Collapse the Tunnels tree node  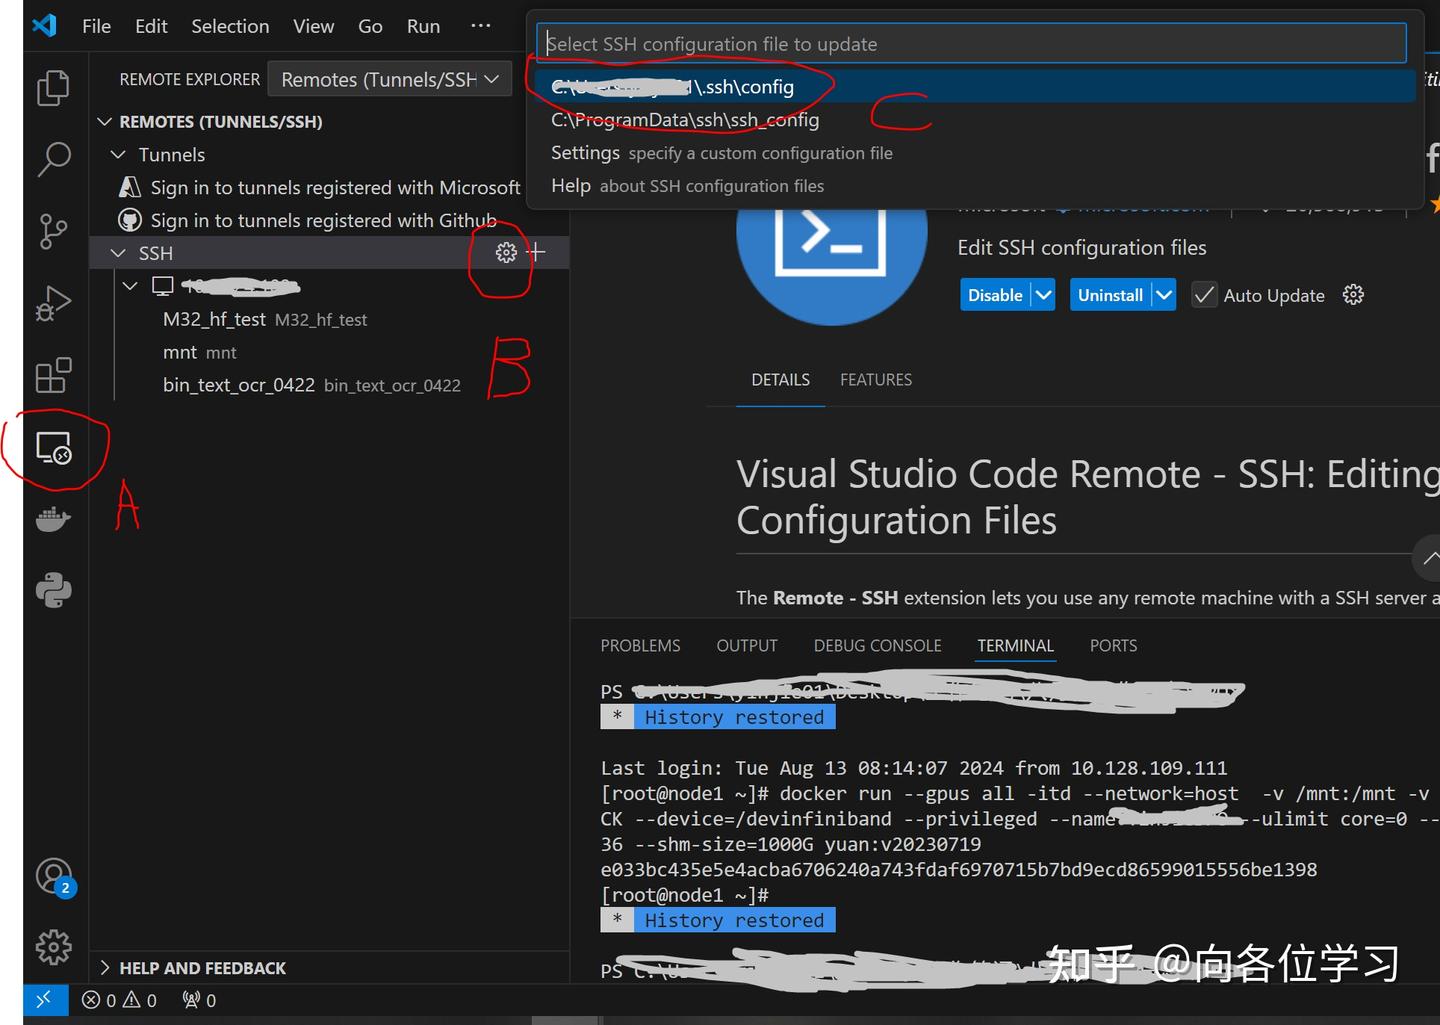click(x=118, y=154)
